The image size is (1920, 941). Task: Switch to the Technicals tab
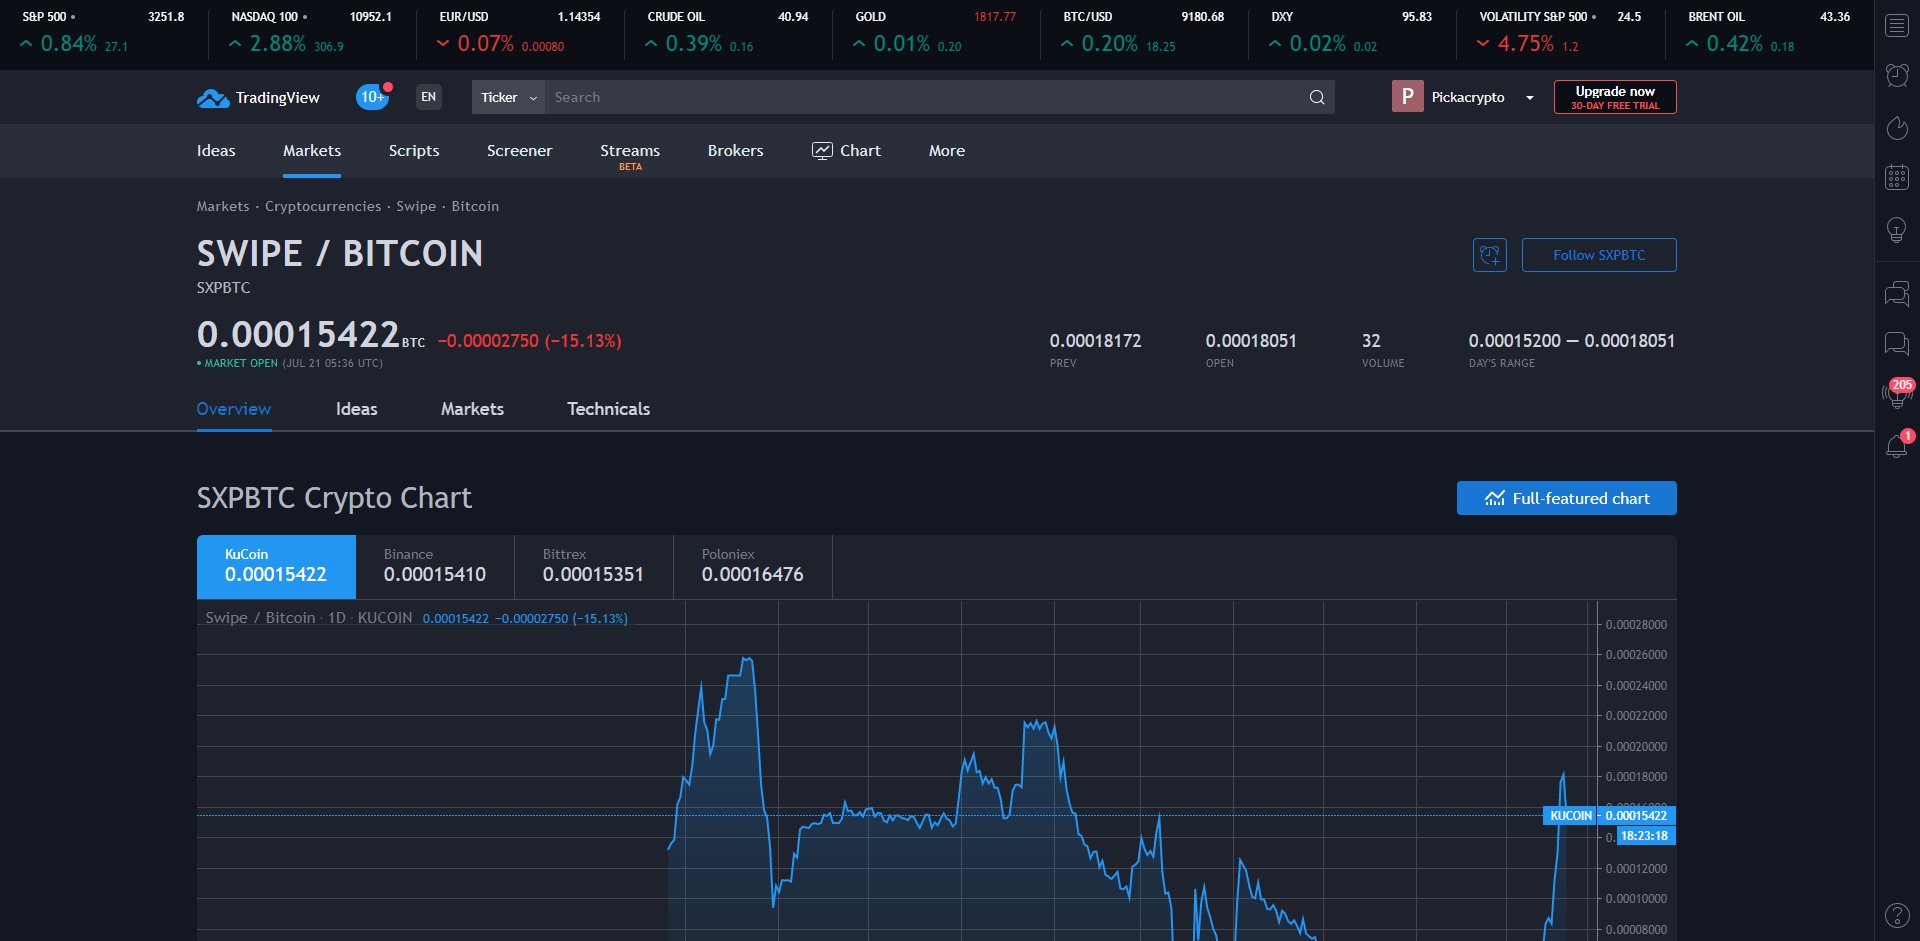coord(607,409)
